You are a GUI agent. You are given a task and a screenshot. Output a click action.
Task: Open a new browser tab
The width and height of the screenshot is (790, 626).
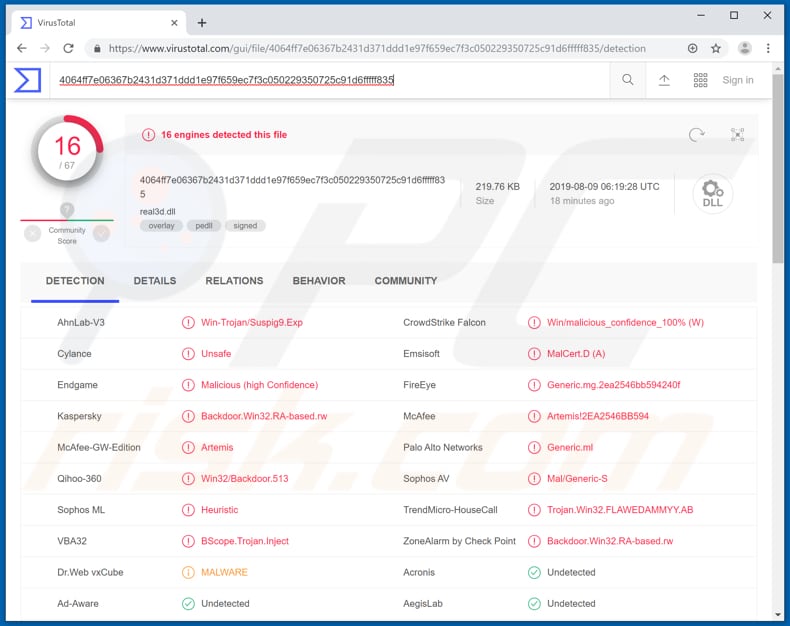[x=202, y=23]
